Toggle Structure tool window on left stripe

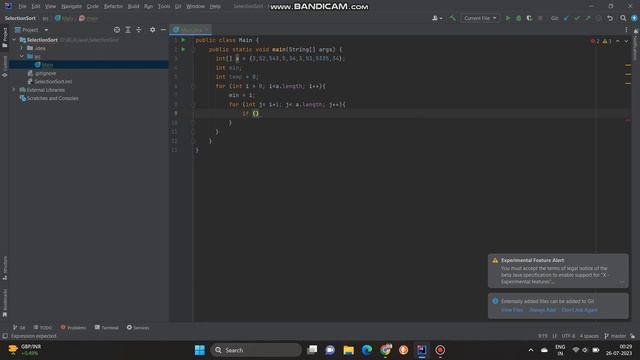tap(5, 268)
